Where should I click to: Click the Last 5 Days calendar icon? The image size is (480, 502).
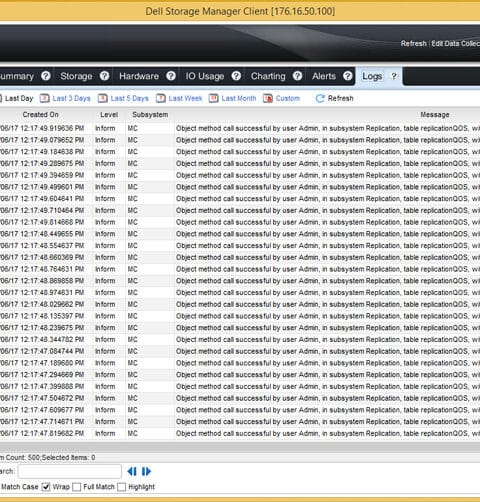pyautogui.click(x=103, y=98)
